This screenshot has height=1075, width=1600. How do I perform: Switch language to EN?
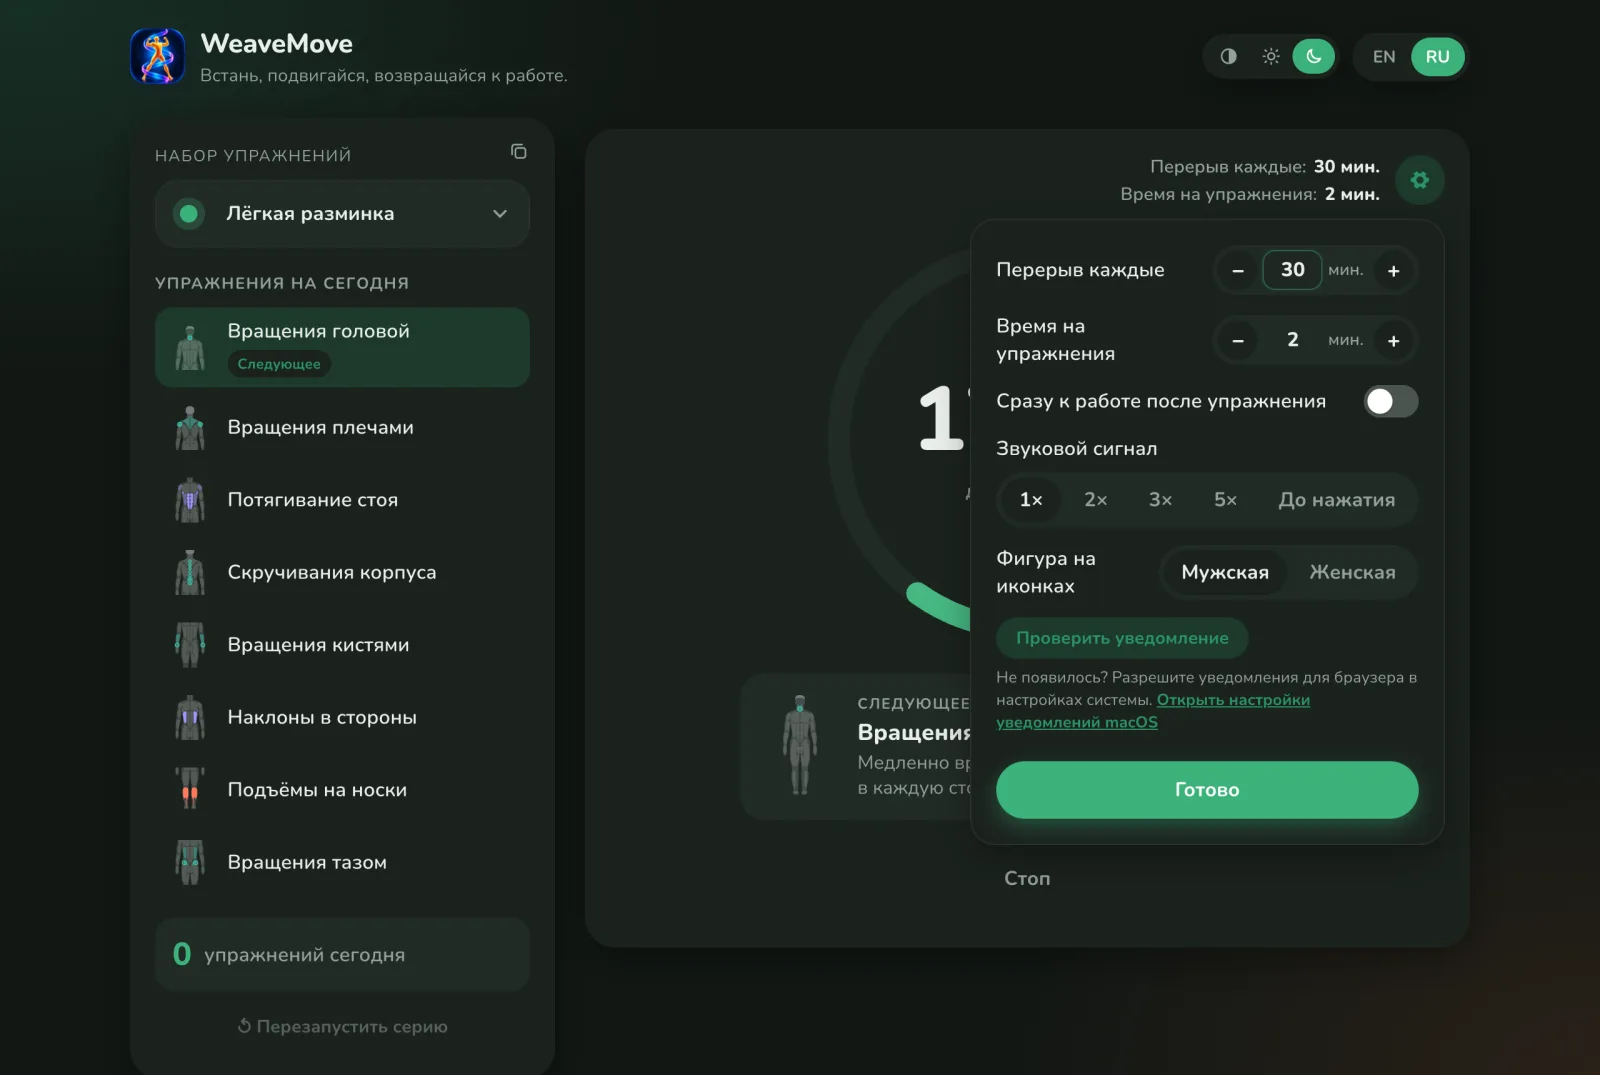coord(1384,57)
